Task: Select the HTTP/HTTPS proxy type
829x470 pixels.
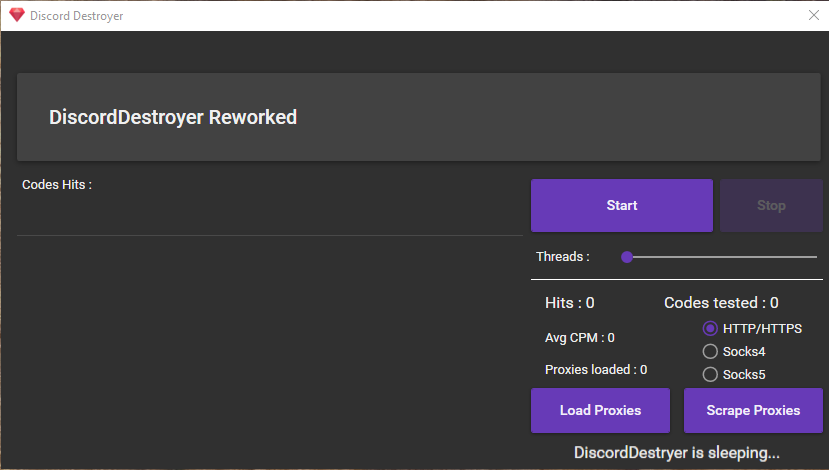Action: (711, 328)
